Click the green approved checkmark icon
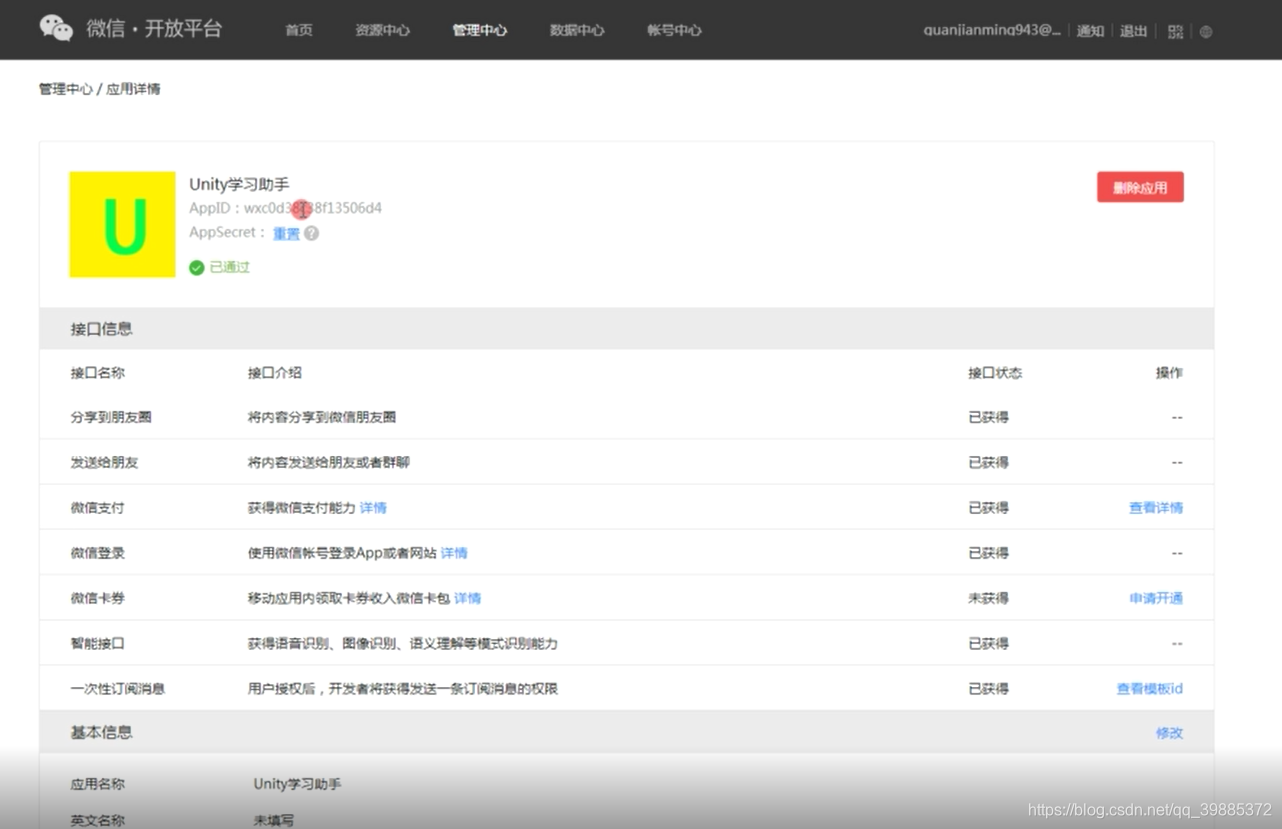1282x829 pixels. pyautogui.click(x=197, y=267)
